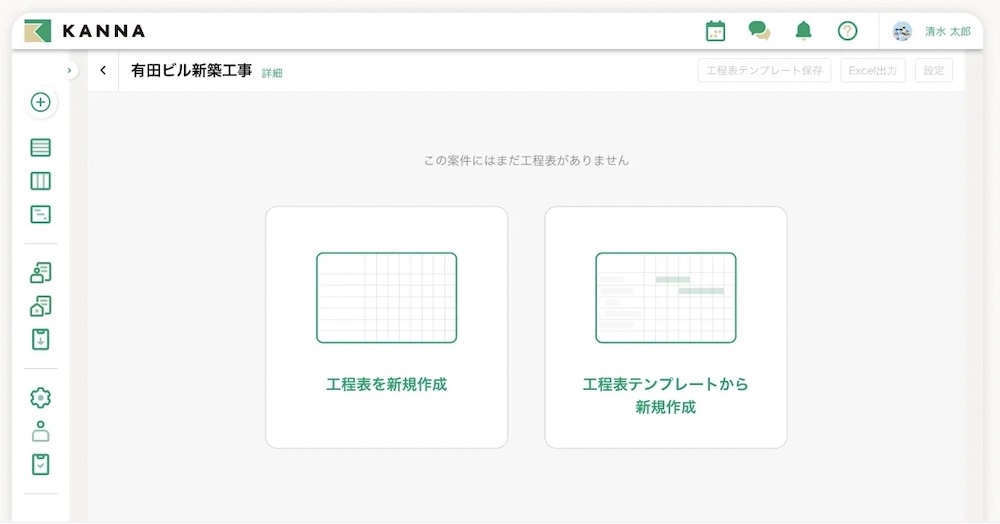This screenshot has height=524, width=1000.
Task: Open the board columns icon in sidebar
Action: point(40,181)
